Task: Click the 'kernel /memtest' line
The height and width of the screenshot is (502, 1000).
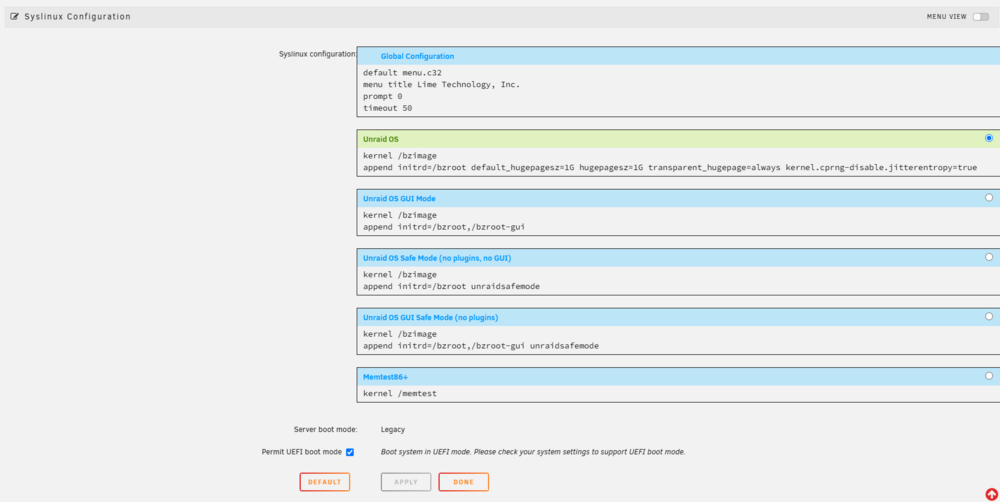Action: (x=400, y=394)
